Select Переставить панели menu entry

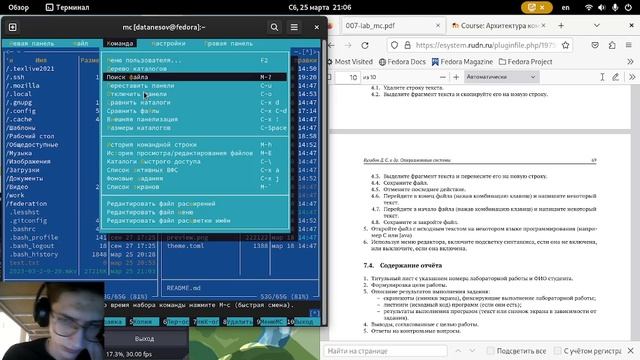tap(194, 86)
